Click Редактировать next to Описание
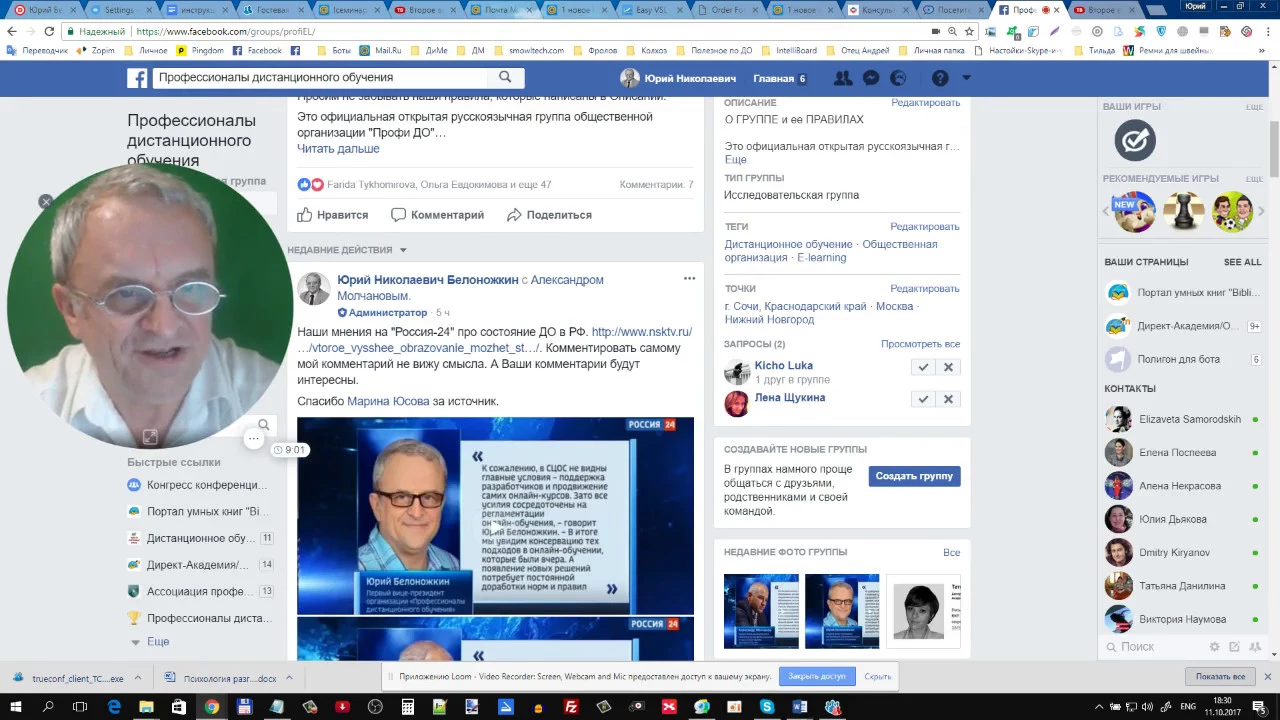1280x720 pixels. (x=925, y=103)
